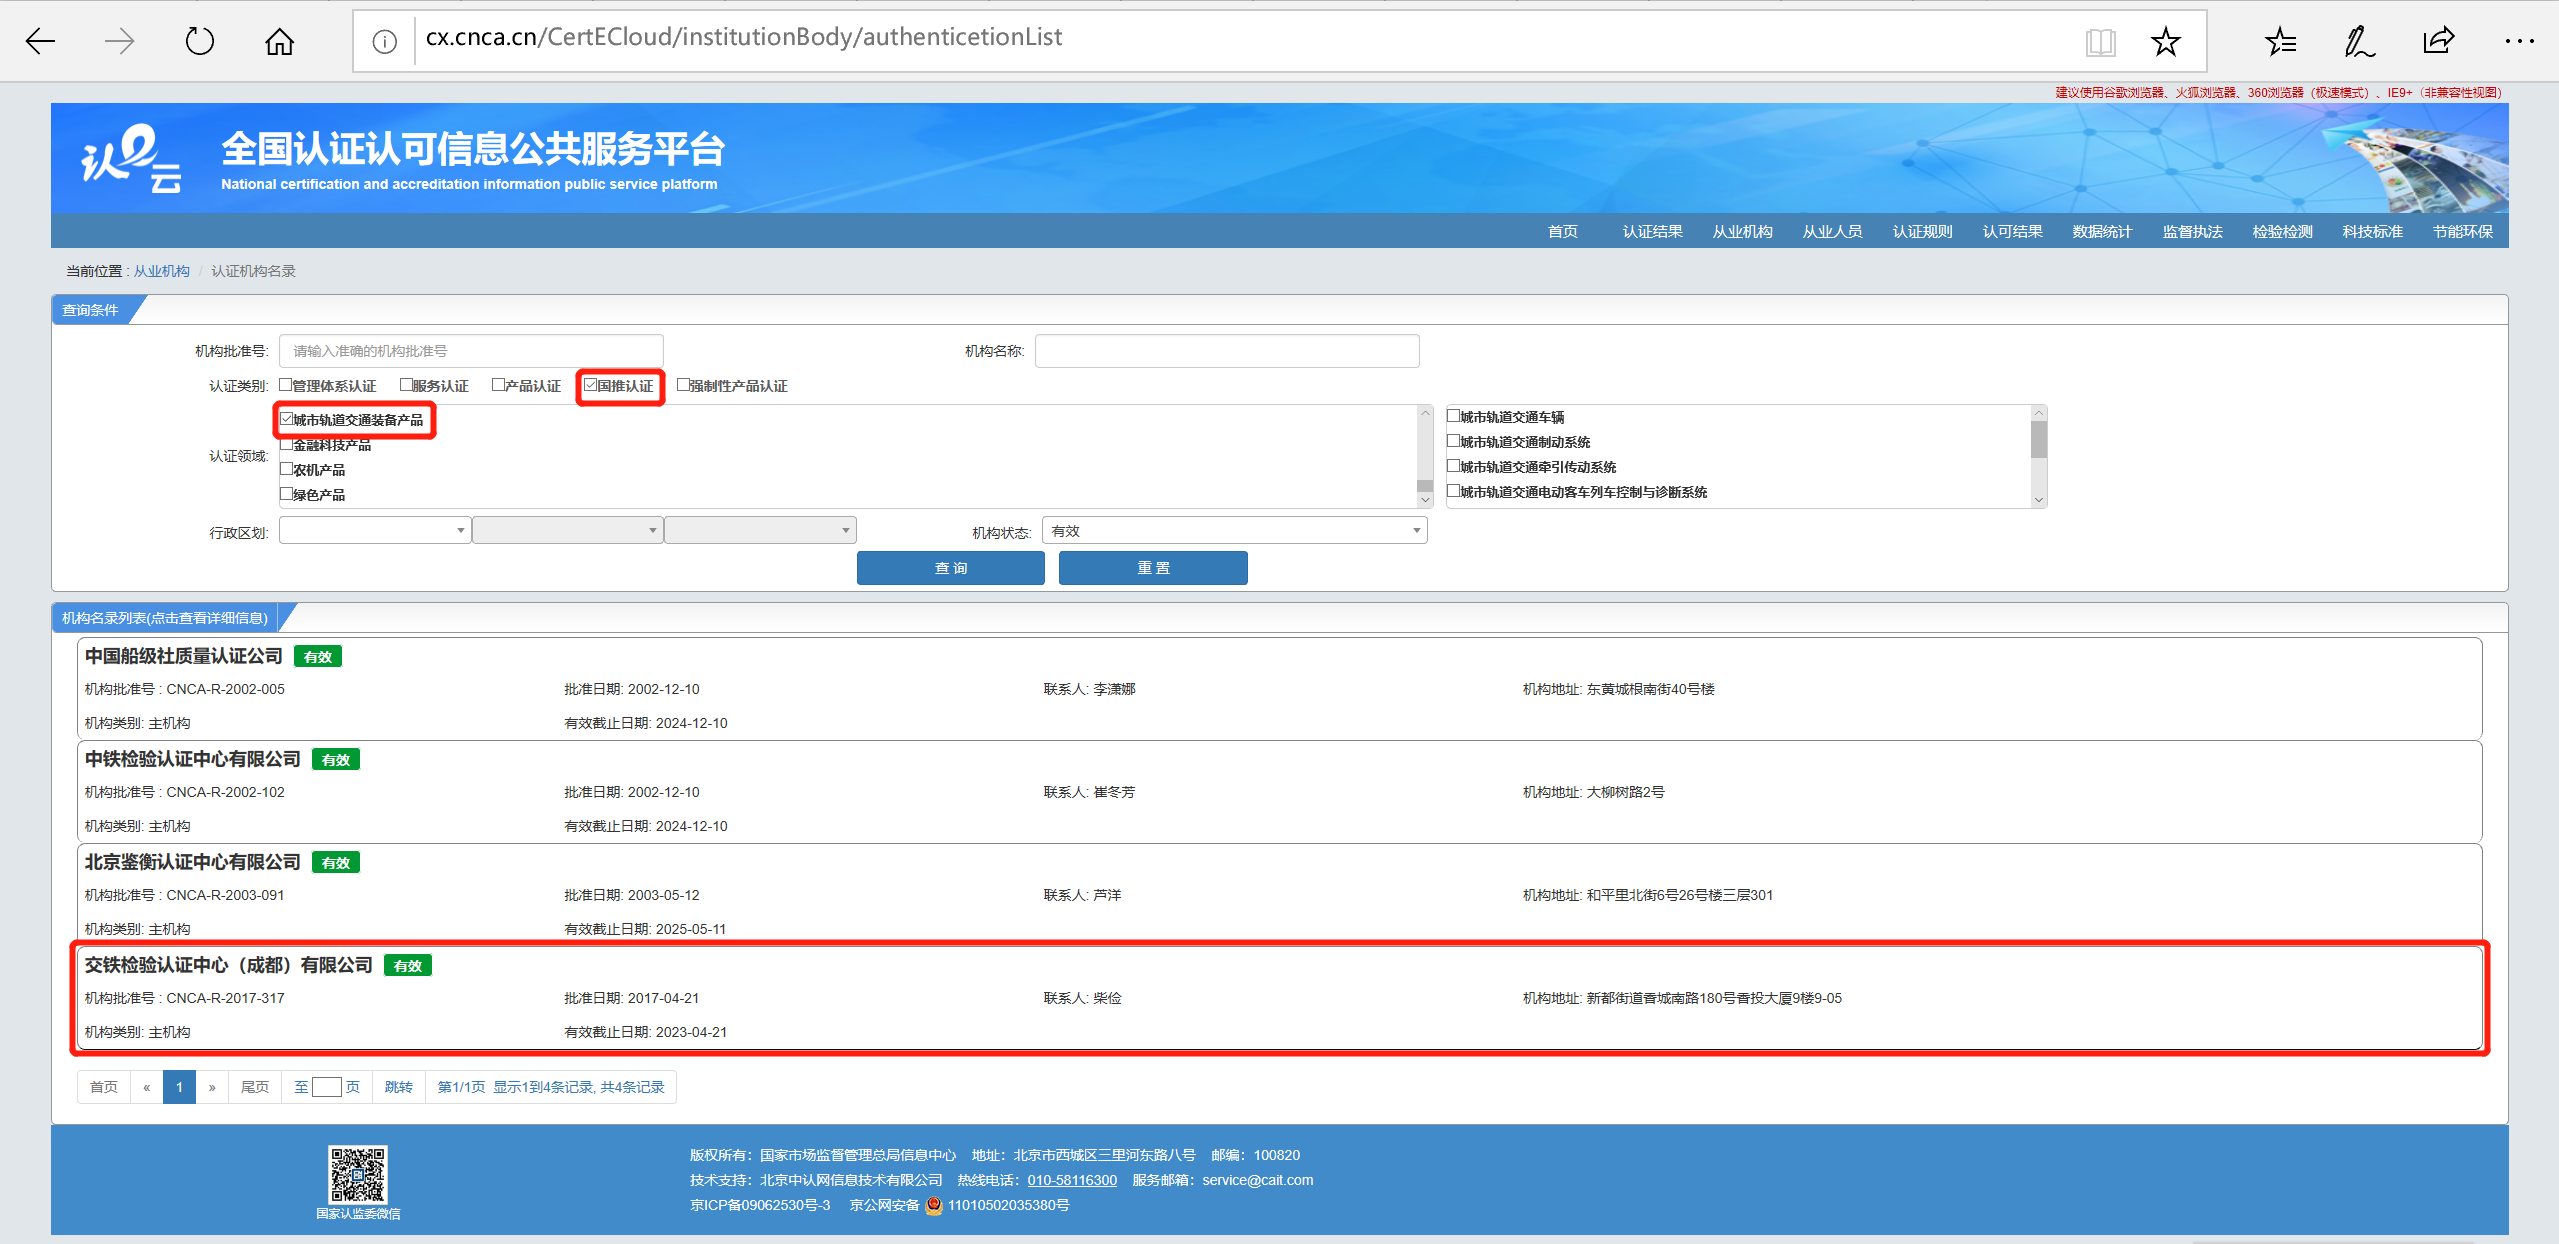
Task: Click the share page icon
Action: pos(2439,41)
